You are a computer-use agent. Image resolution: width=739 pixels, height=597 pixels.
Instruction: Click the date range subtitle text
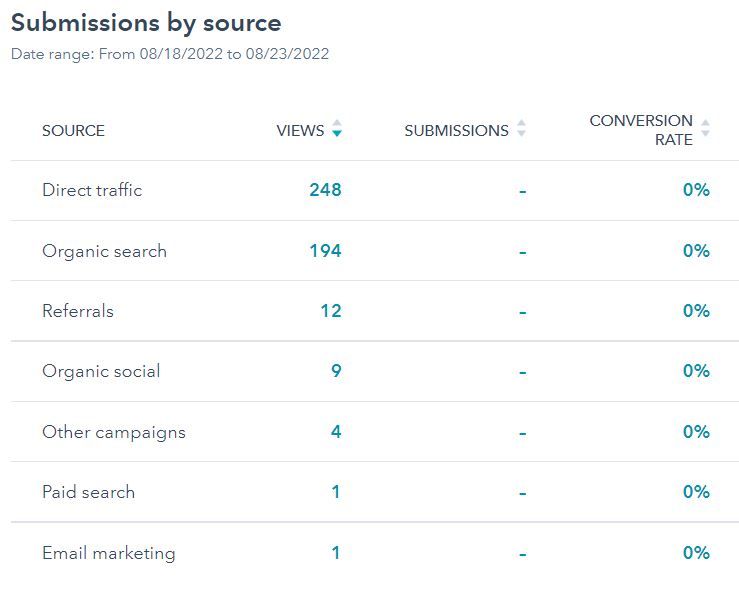click(x=170, y=54)
